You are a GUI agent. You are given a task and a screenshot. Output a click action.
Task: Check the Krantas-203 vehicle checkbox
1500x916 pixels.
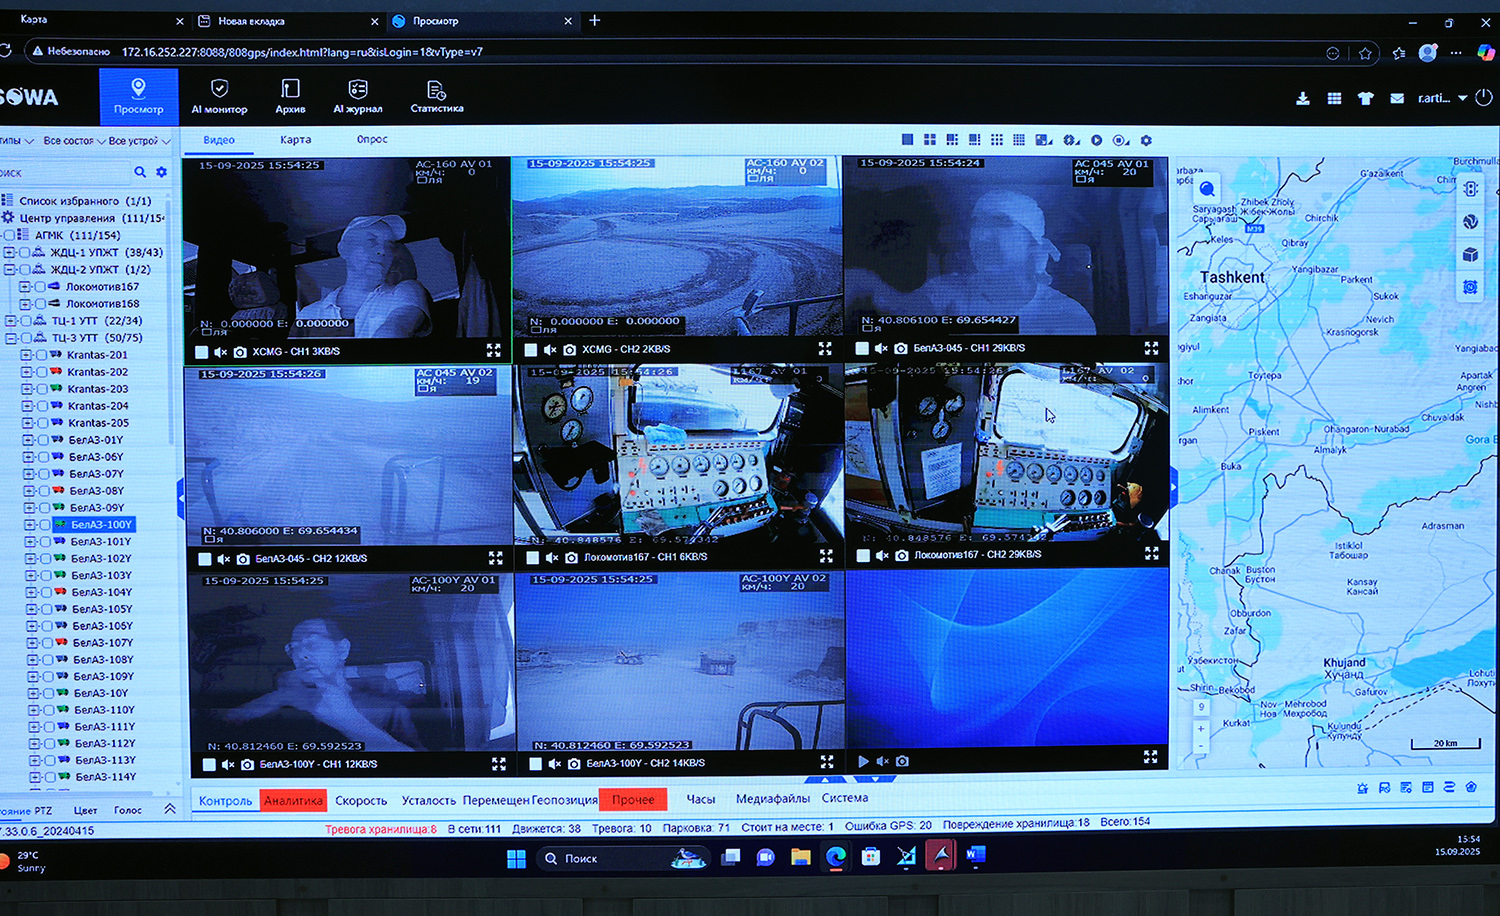[41, 389]
